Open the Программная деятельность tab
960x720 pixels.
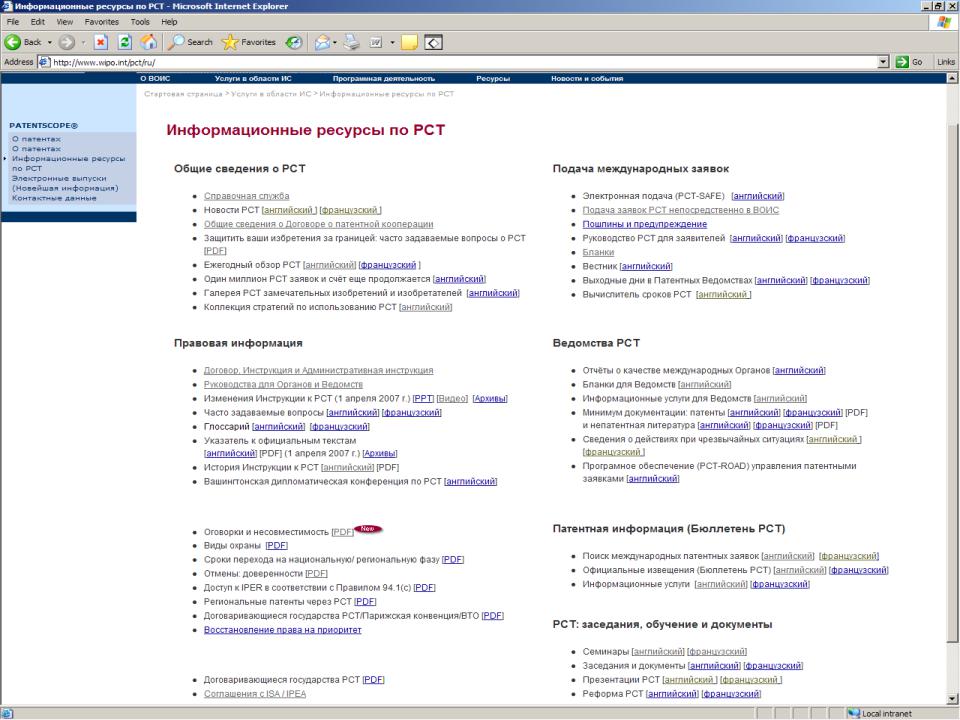(x=383, y=78)
